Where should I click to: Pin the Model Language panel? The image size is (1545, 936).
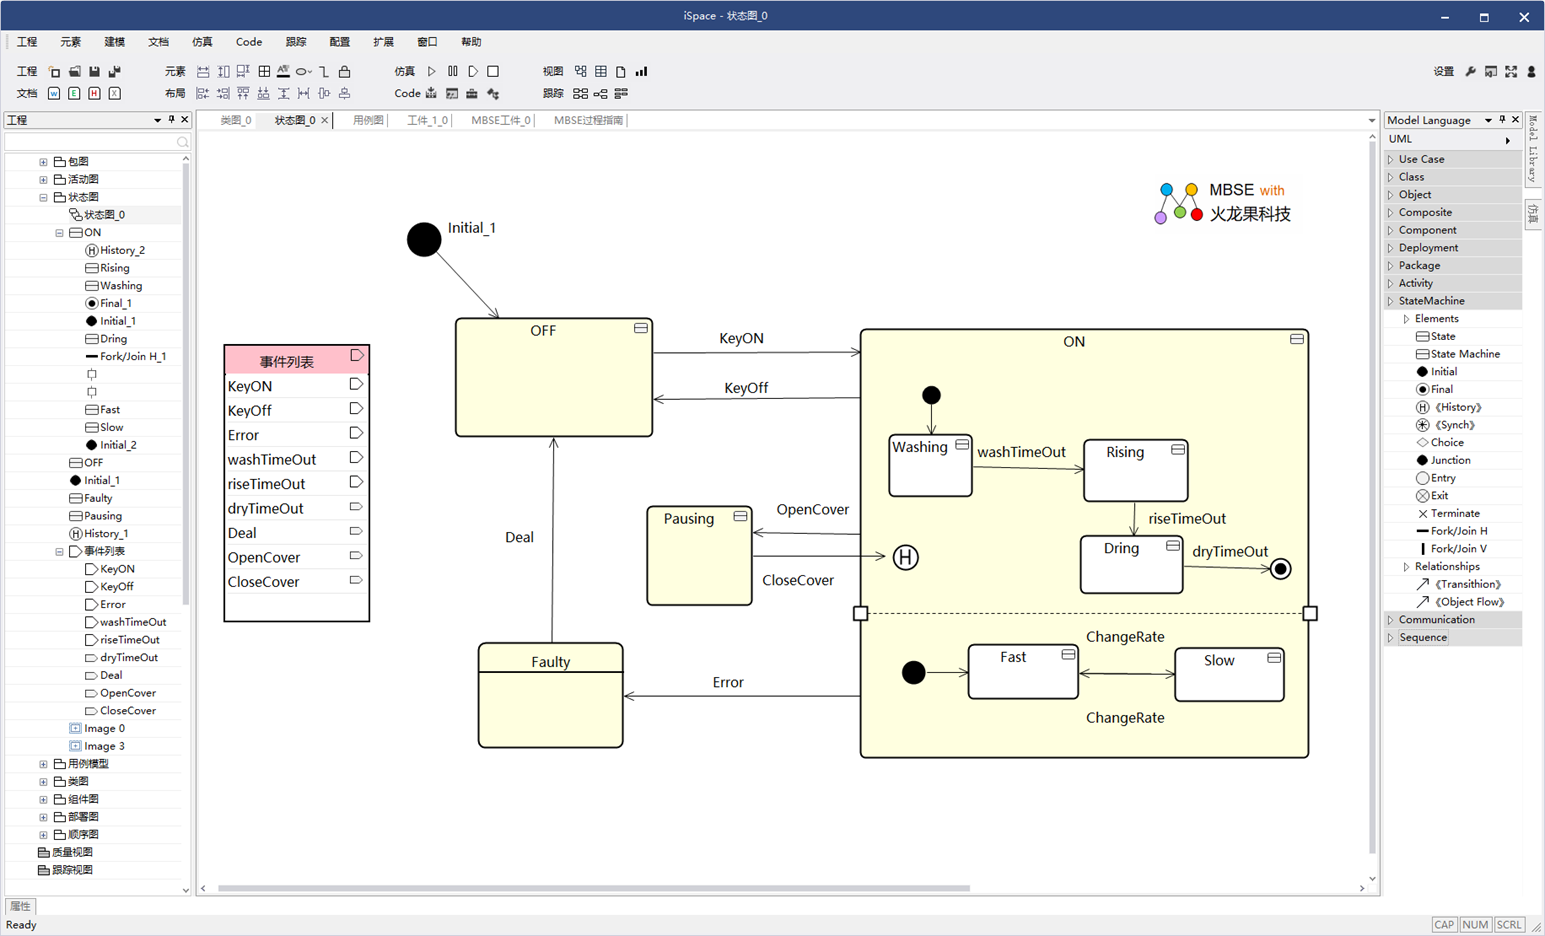click(x=1502, y=120)
